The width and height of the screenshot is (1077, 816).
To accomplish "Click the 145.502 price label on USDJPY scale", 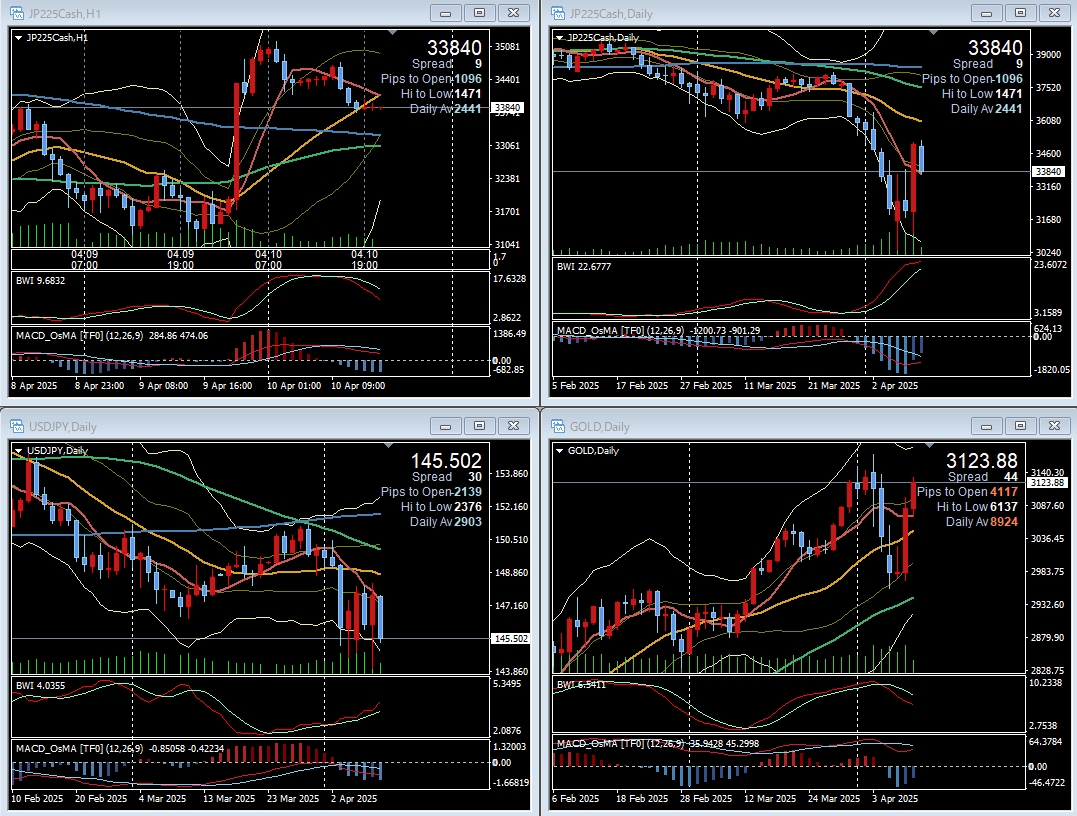I will tap(511, 639).
